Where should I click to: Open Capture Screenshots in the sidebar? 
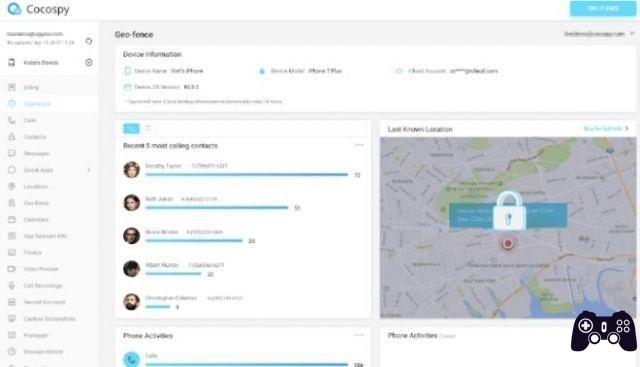pyautogui.click(x=49, y=318)
